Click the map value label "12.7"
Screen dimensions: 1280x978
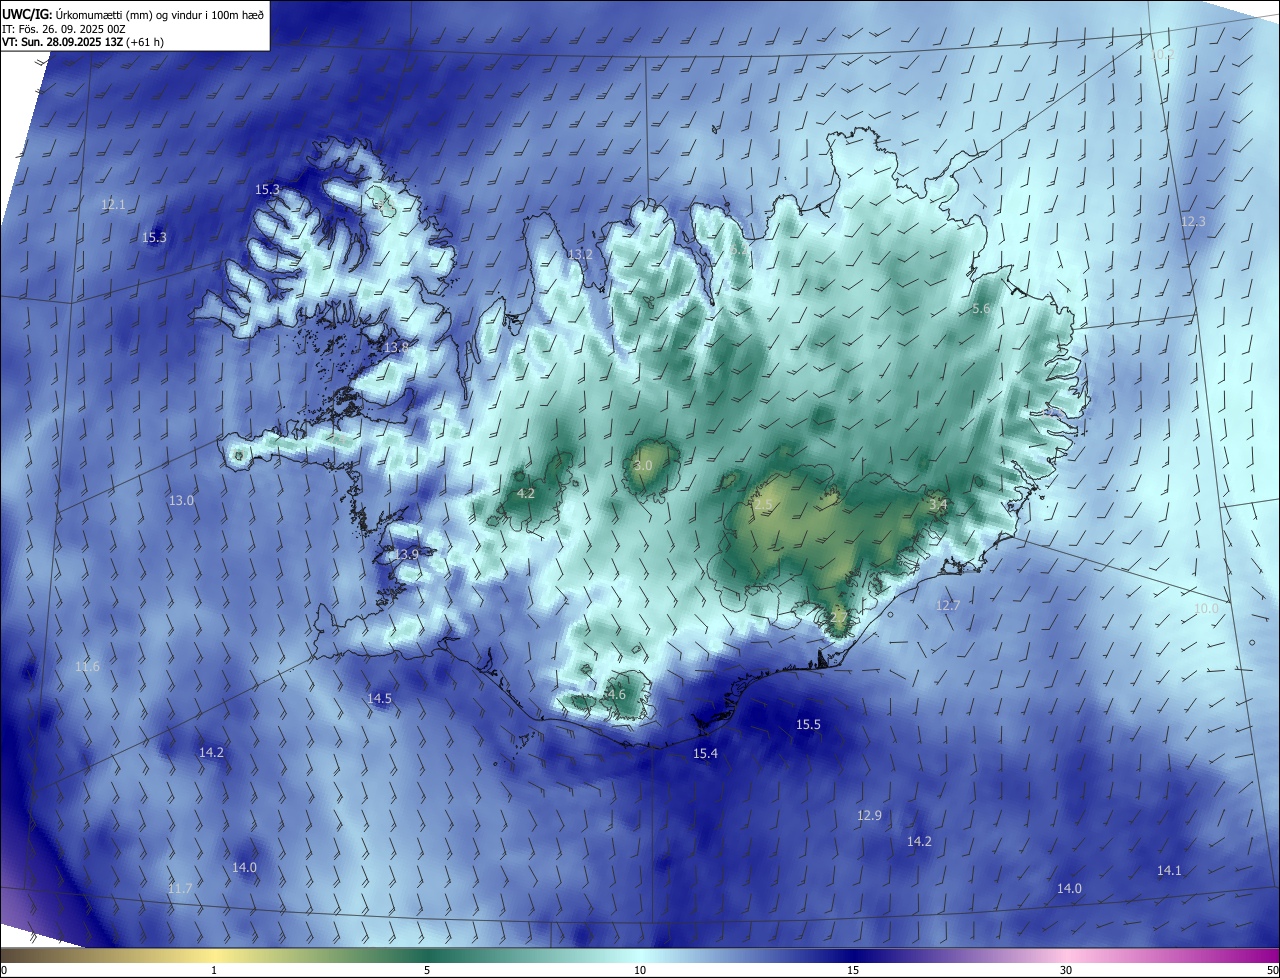point(947,605)
